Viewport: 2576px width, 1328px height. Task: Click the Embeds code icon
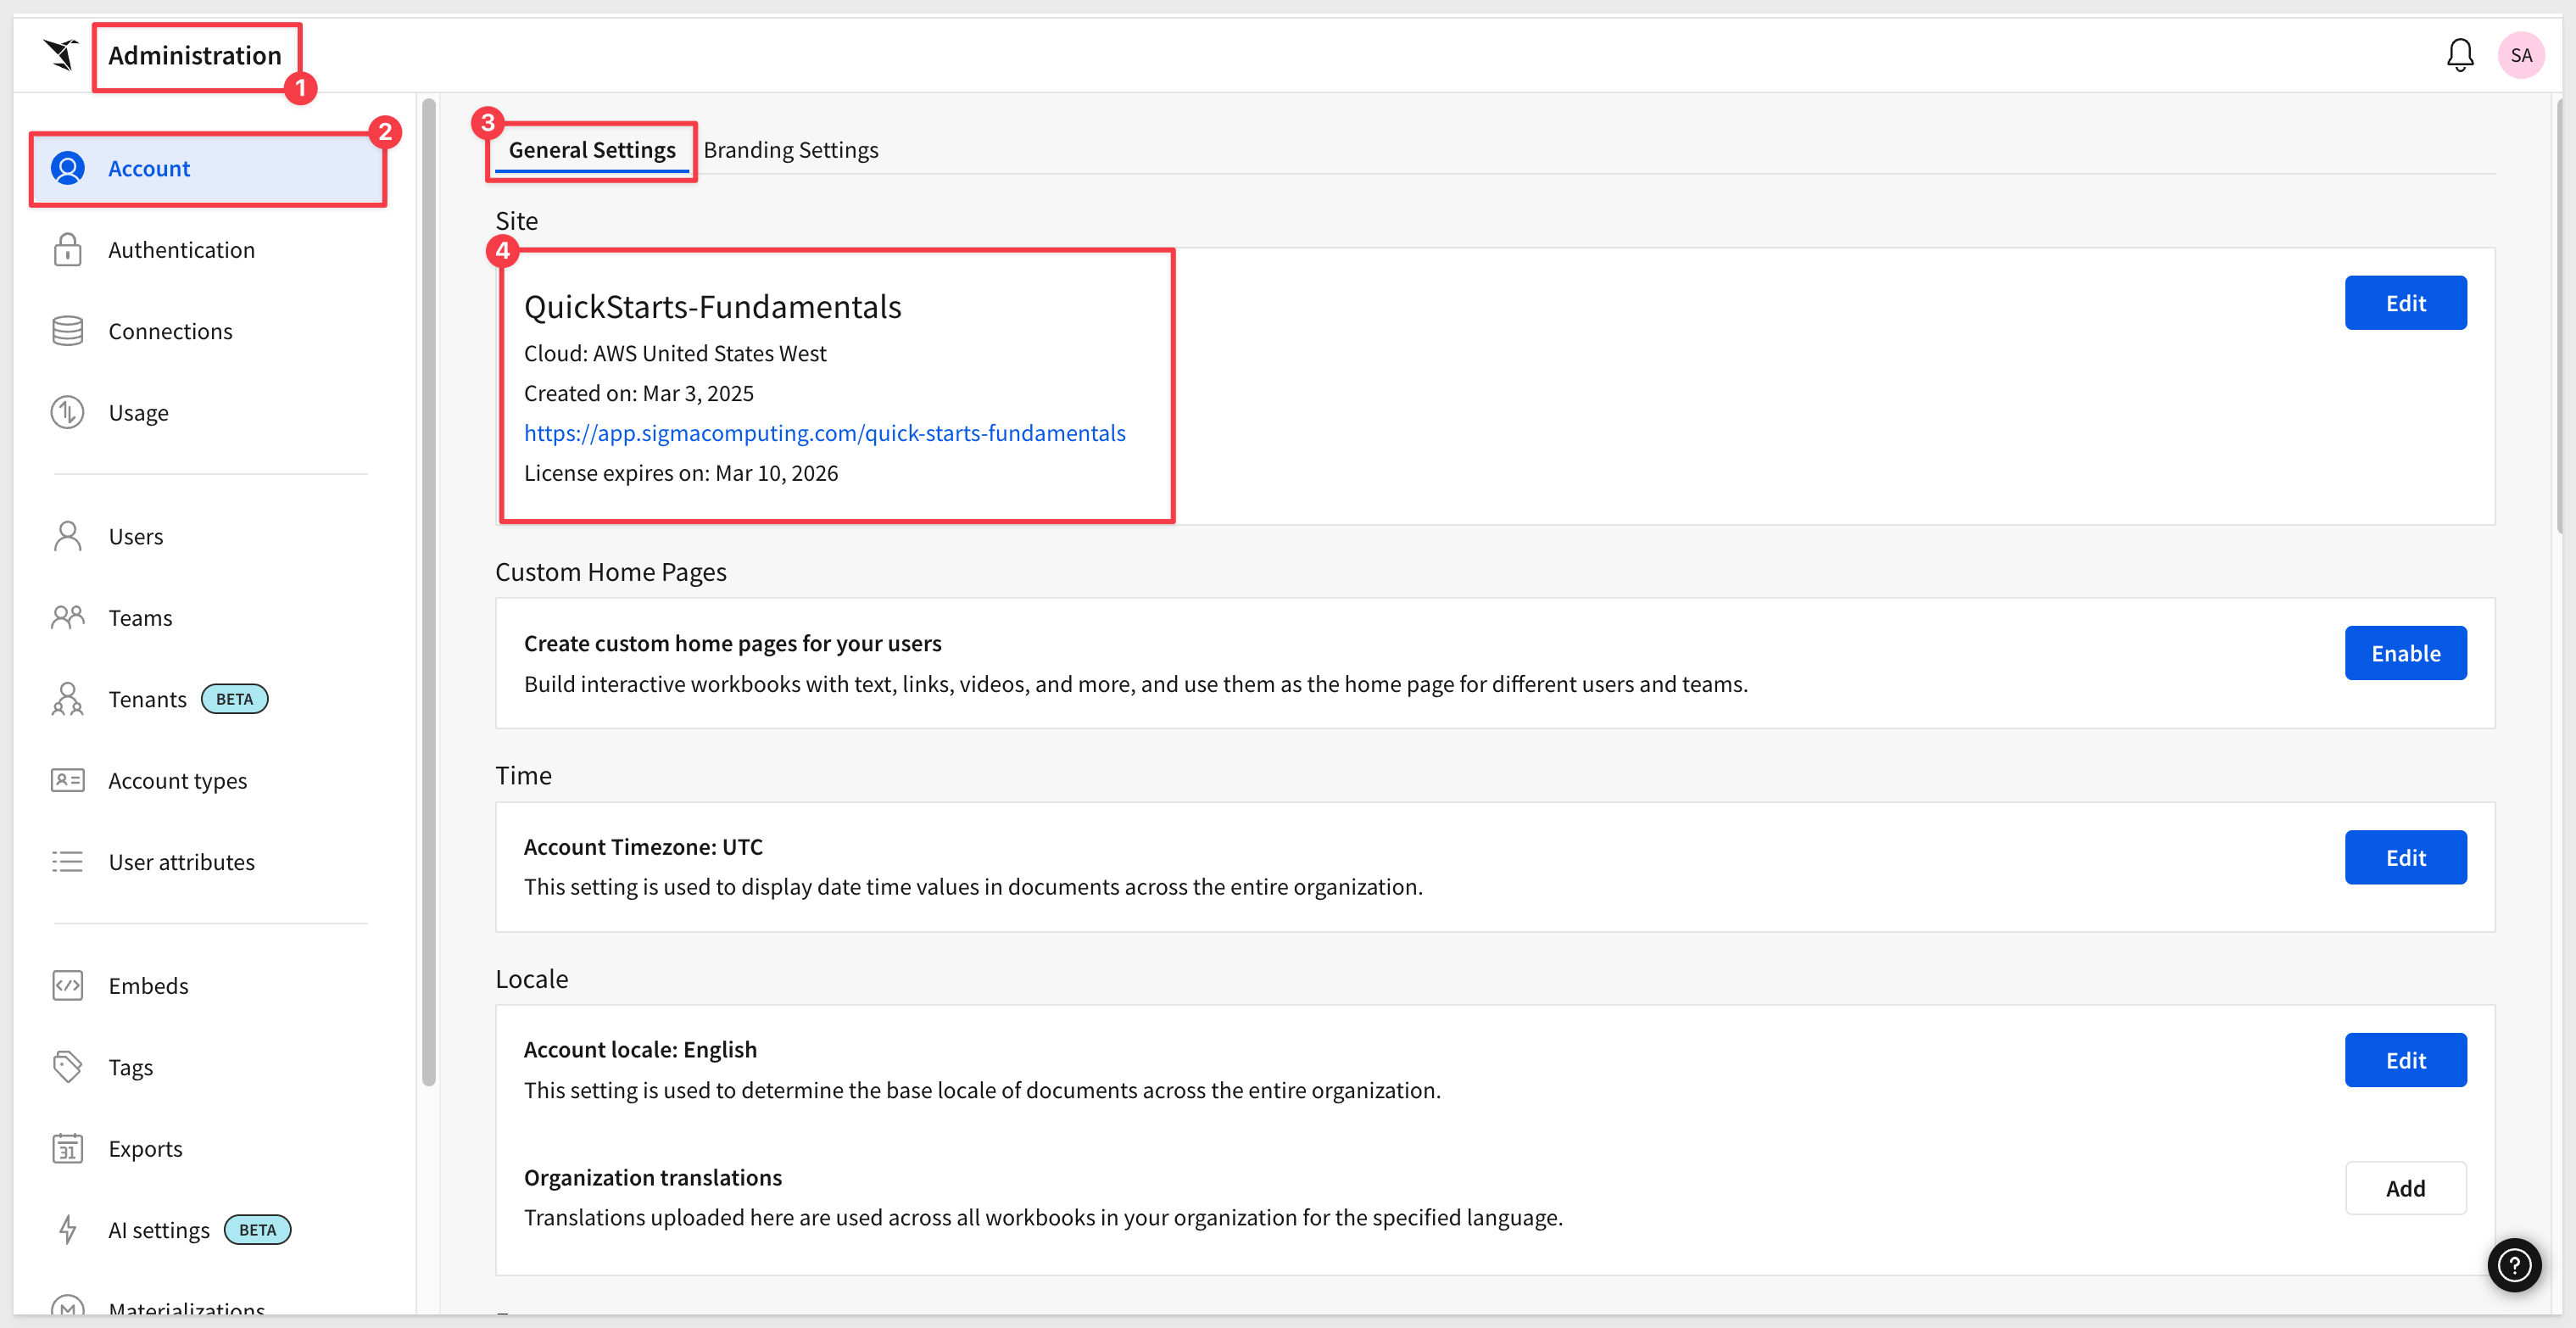67,985
